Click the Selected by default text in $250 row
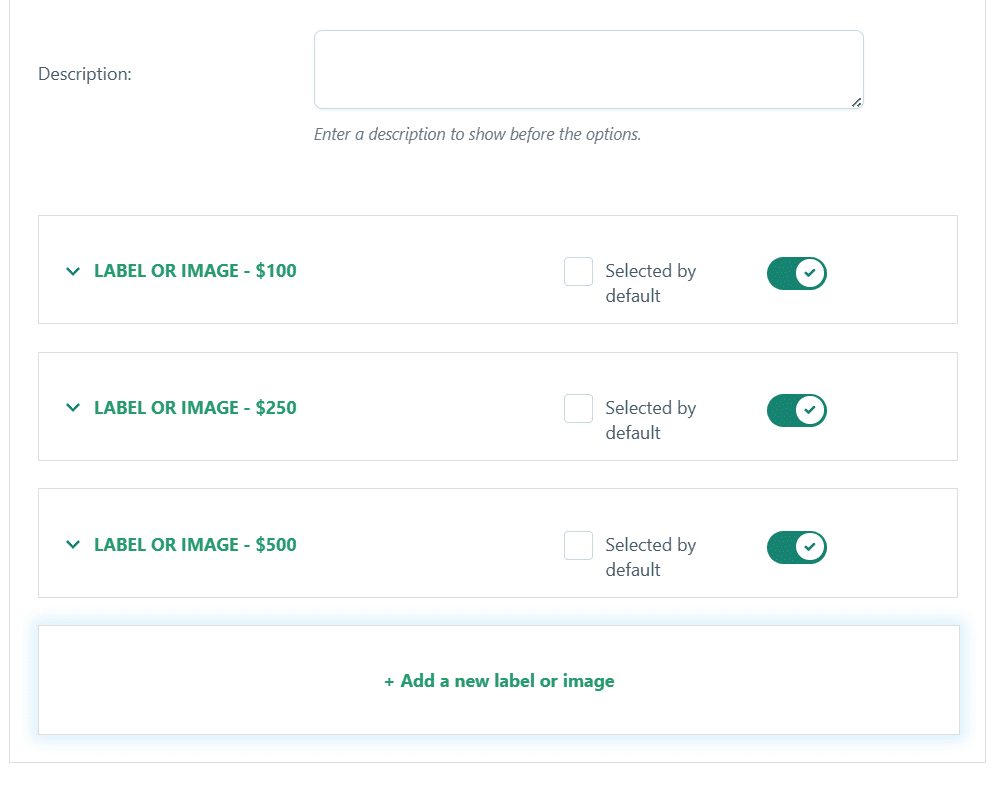The width and height of the screenshot is (1001, 796). pos(651,420)
